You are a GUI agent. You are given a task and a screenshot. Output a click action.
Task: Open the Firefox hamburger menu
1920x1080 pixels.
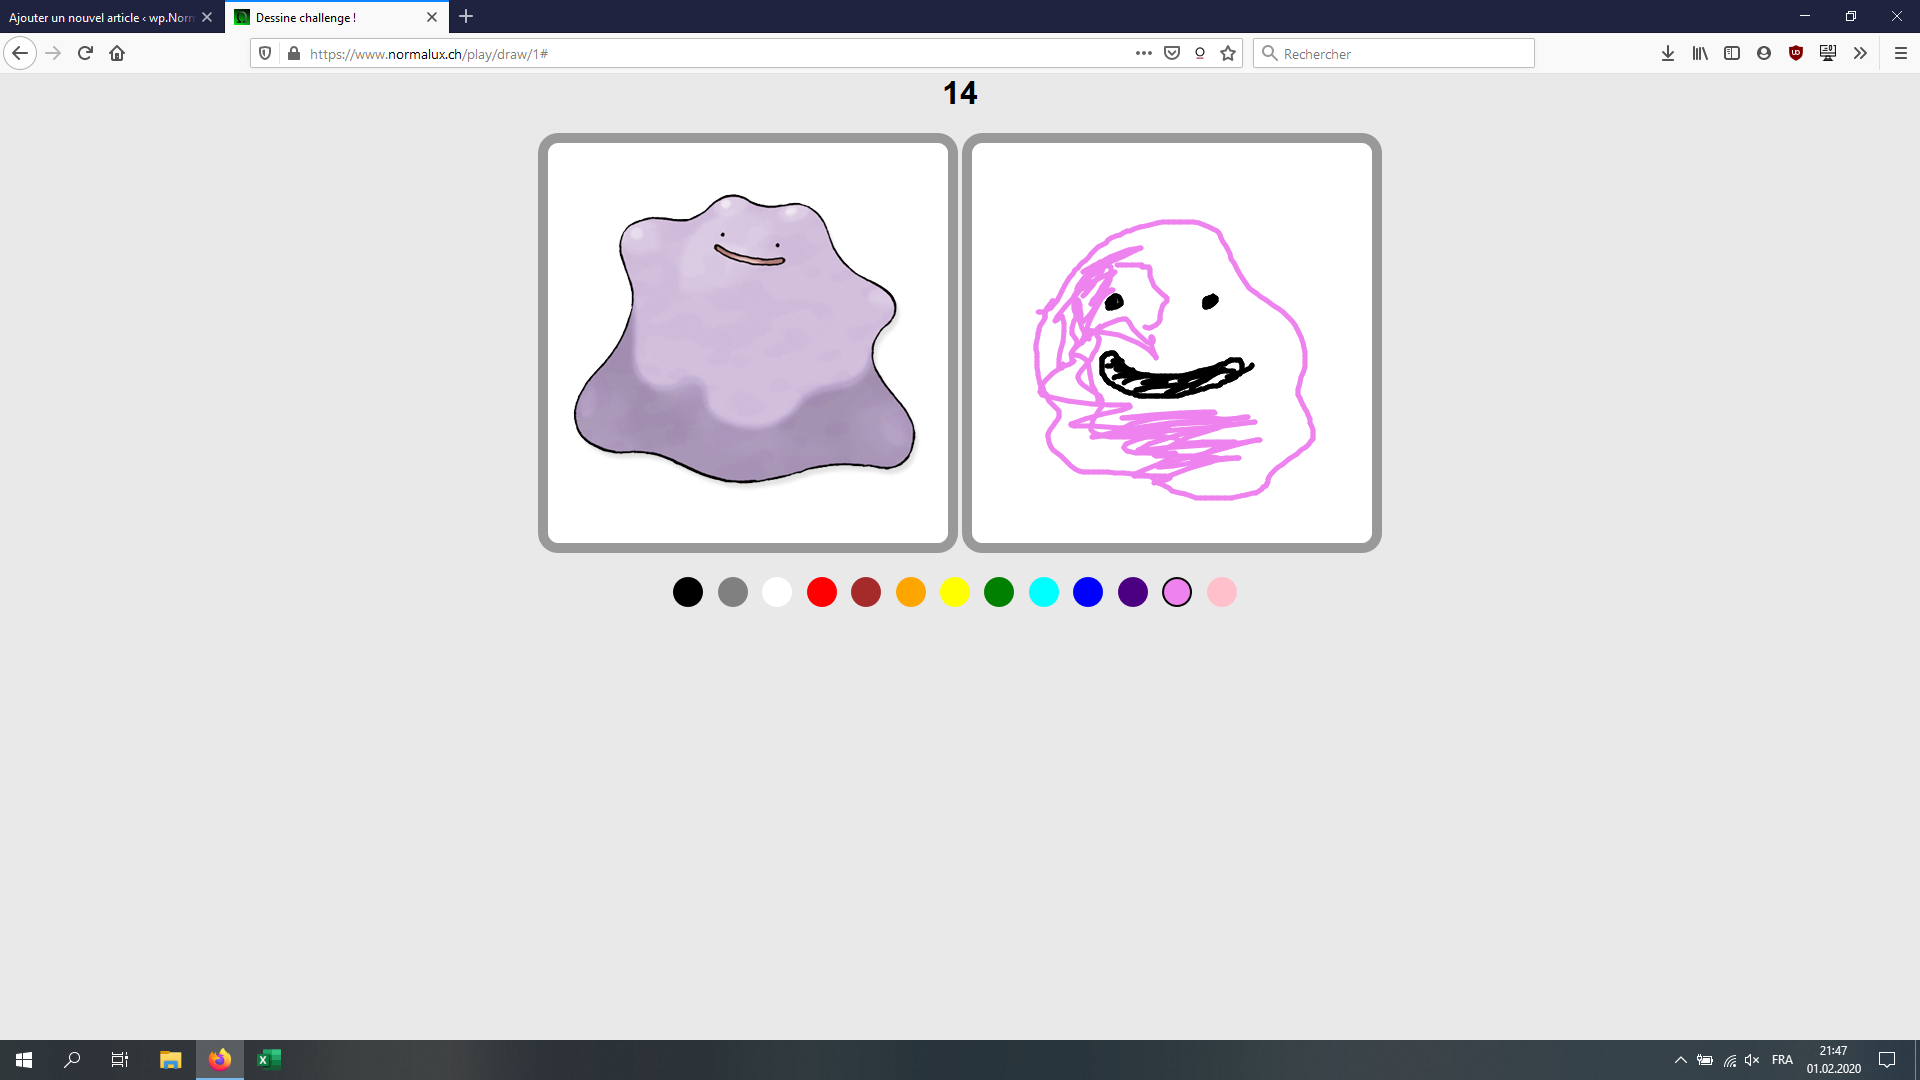(x=1901, y=53)
